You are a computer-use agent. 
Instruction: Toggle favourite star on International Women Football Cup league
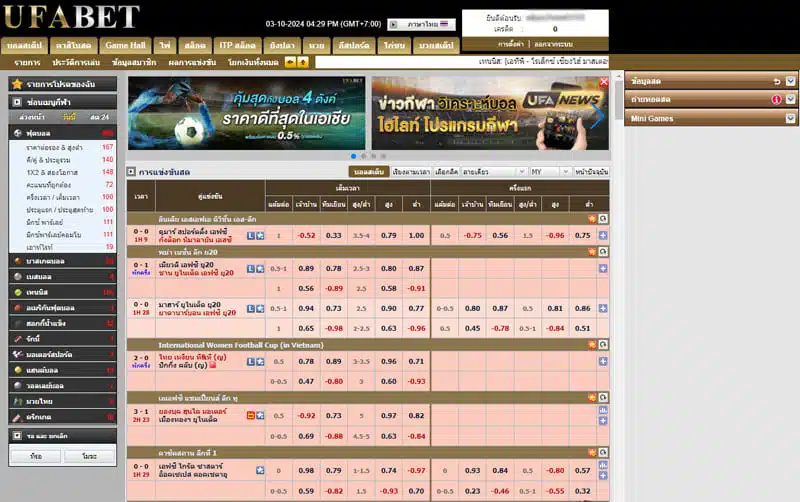(x=592, y=345)
